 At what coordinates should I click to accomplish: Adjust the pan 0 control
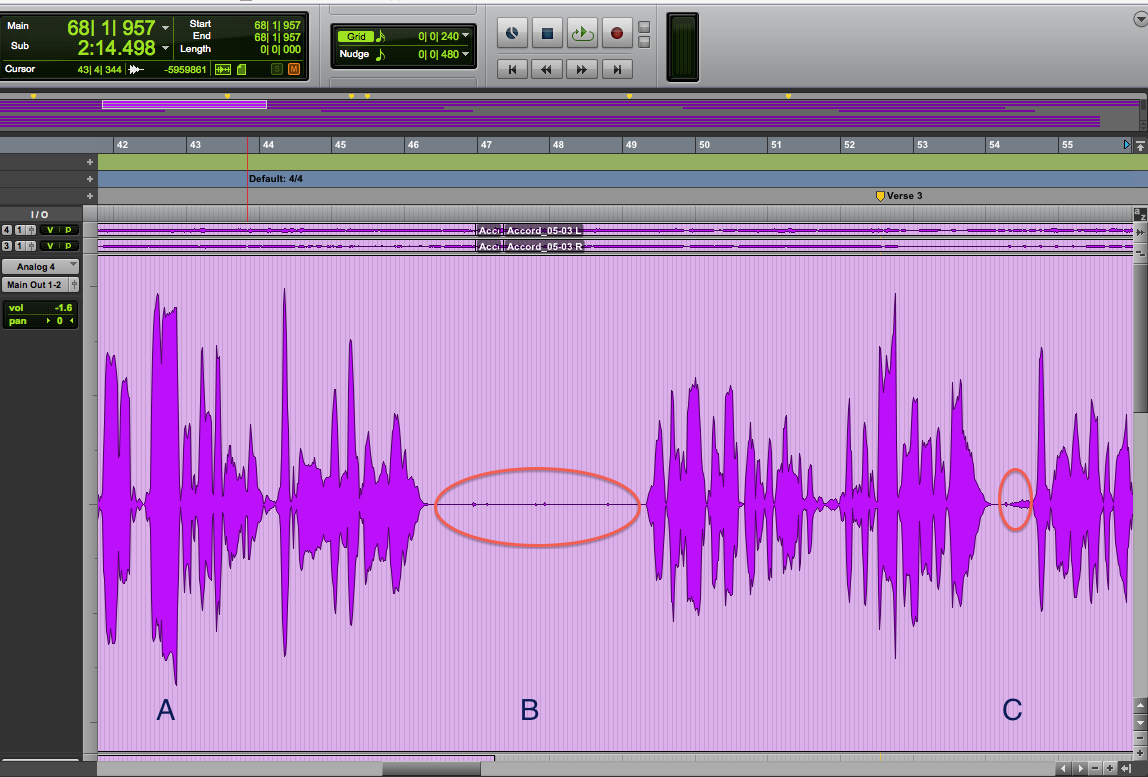point(40,321)
